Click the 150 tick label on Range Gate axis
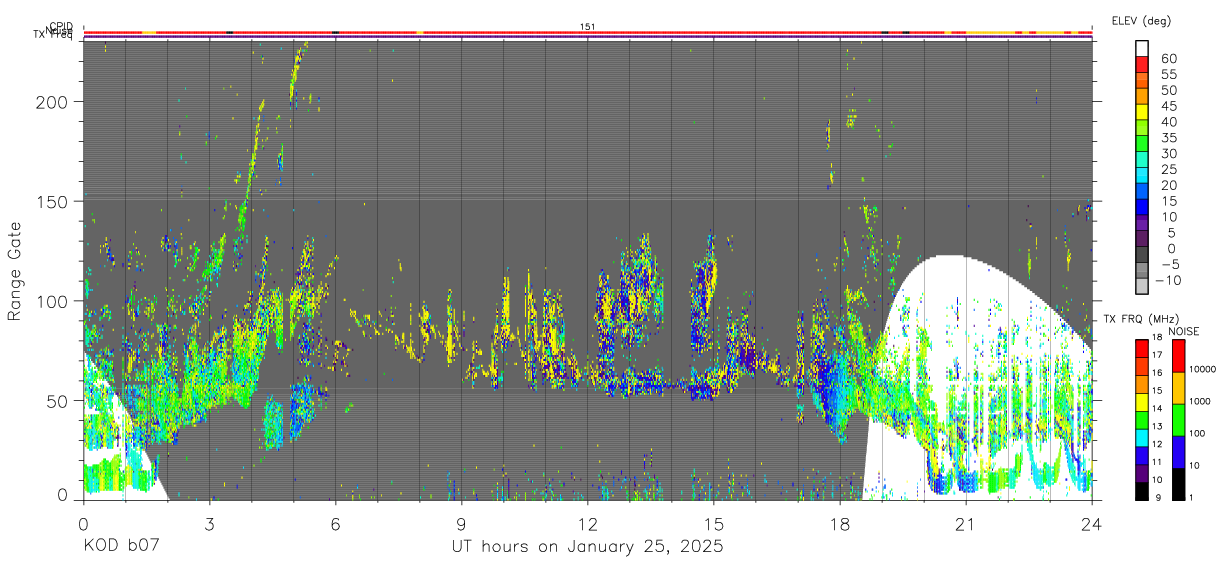 pos(53,202)
